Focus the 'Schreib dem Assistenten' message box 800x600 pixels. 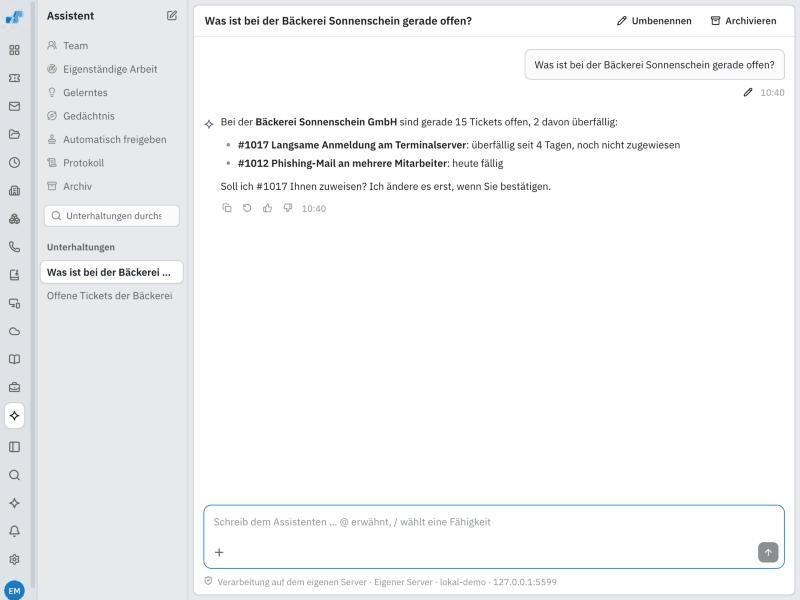point(494,536)
